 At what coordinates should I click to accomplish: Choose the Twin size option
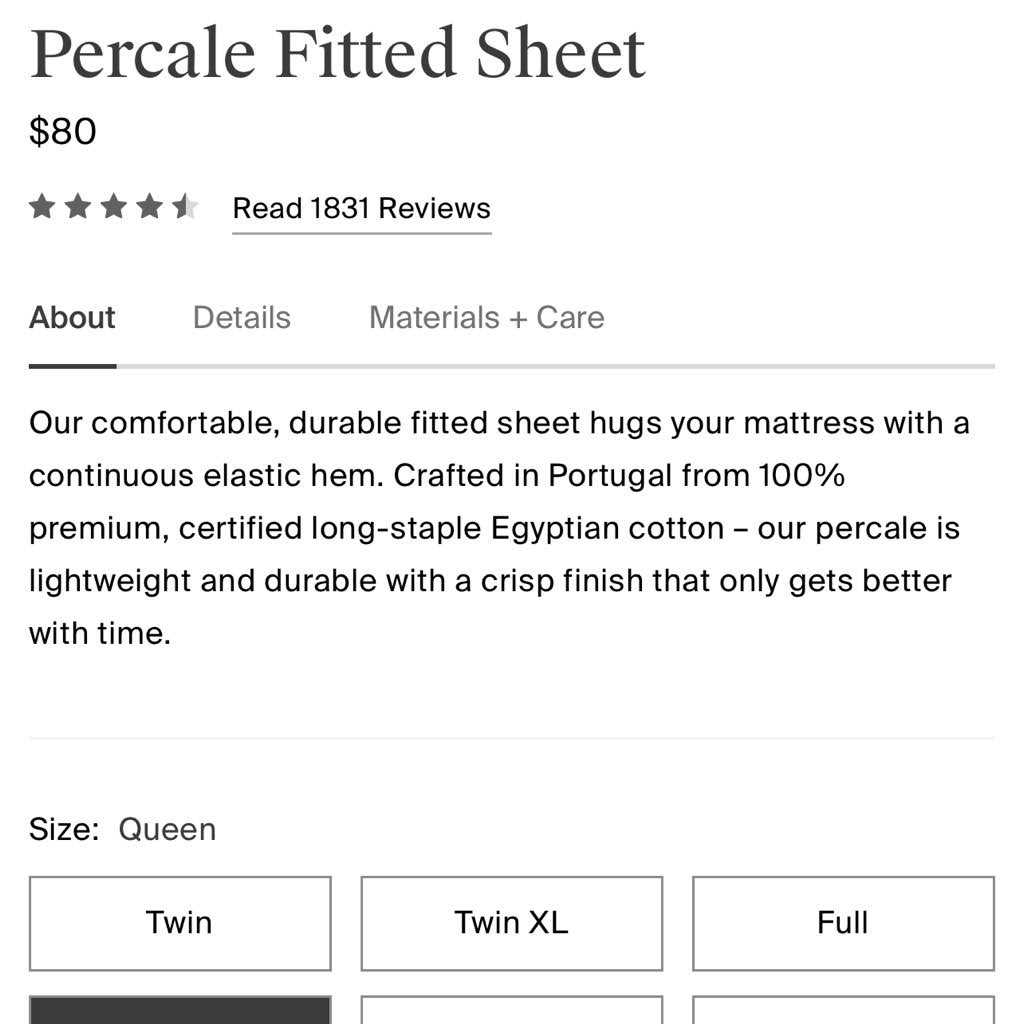[180, 923]
